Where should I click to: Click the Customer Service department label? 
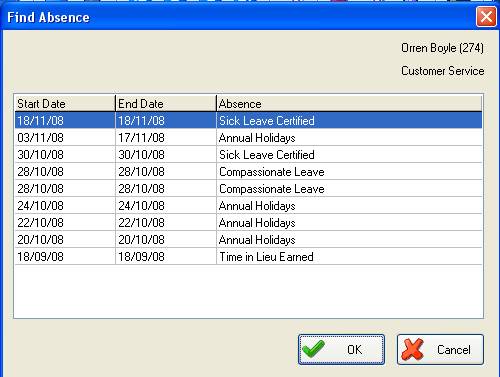coord(442,71)
